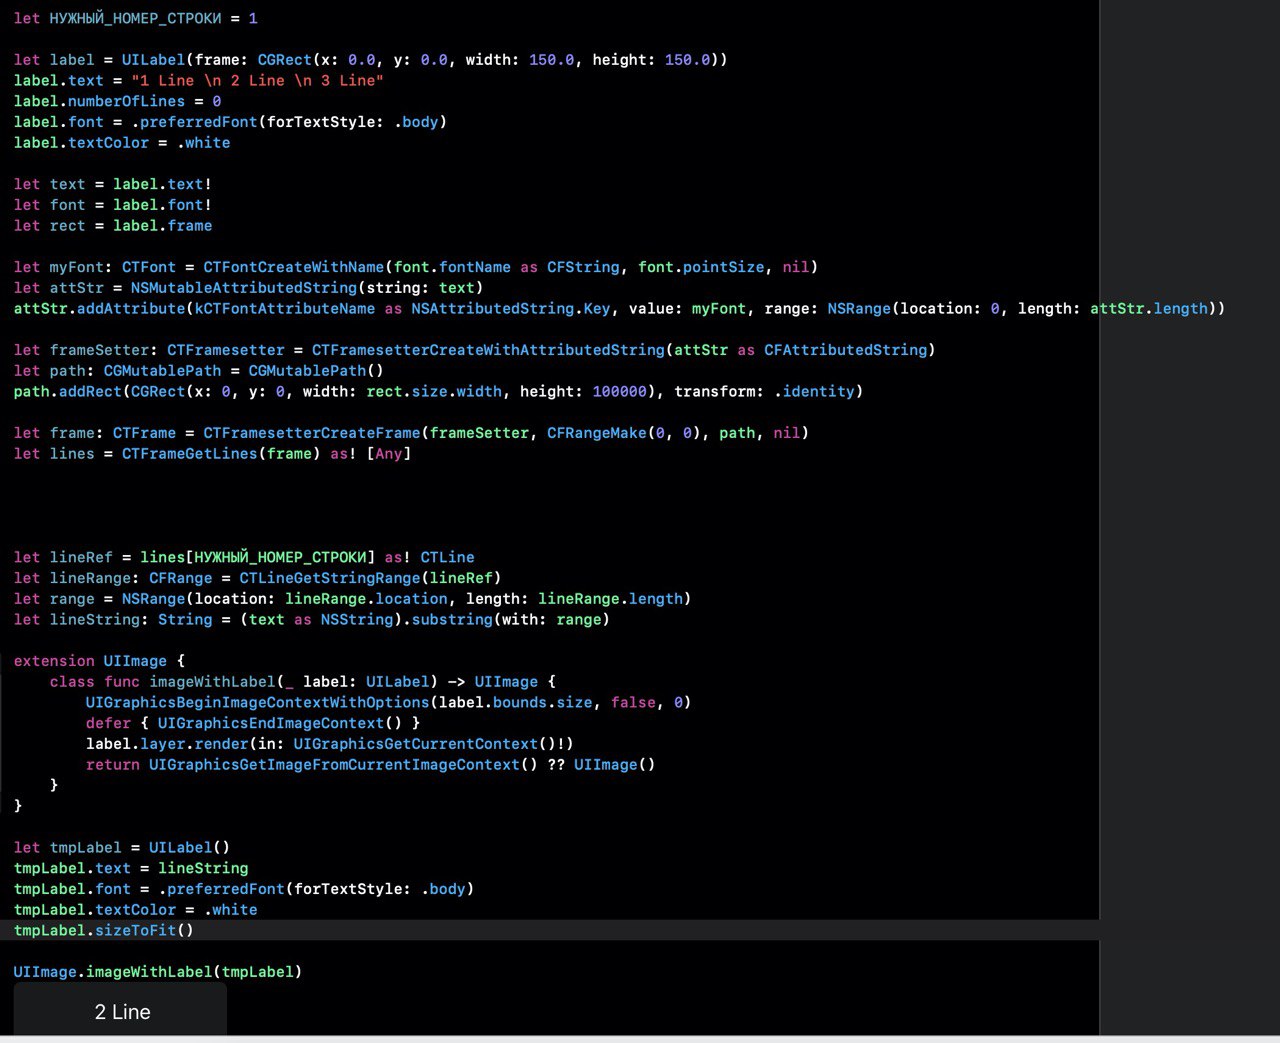
Task: Click the line 'let rect = label.frame'
Action: click(112, 226)
